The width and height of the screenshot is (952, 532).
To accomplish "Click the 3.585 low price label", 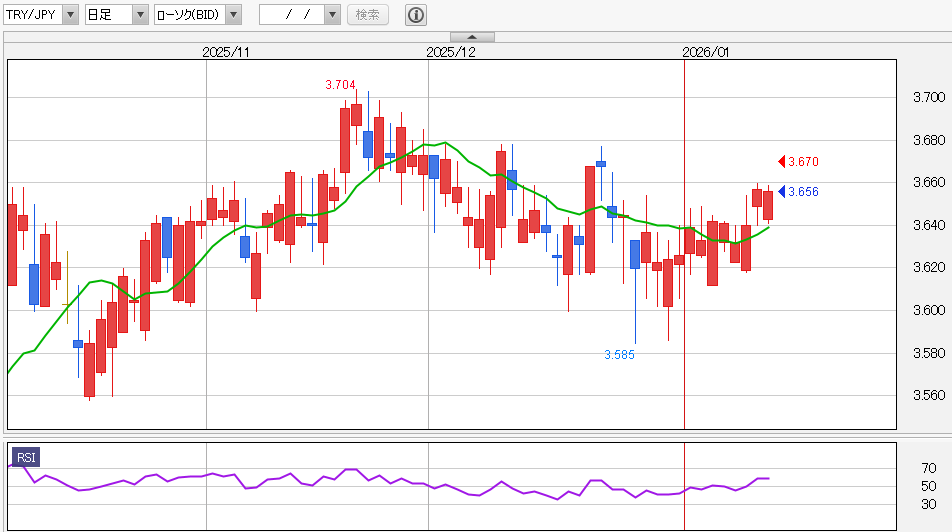I will pyautogui.click(x=619, y=355).
